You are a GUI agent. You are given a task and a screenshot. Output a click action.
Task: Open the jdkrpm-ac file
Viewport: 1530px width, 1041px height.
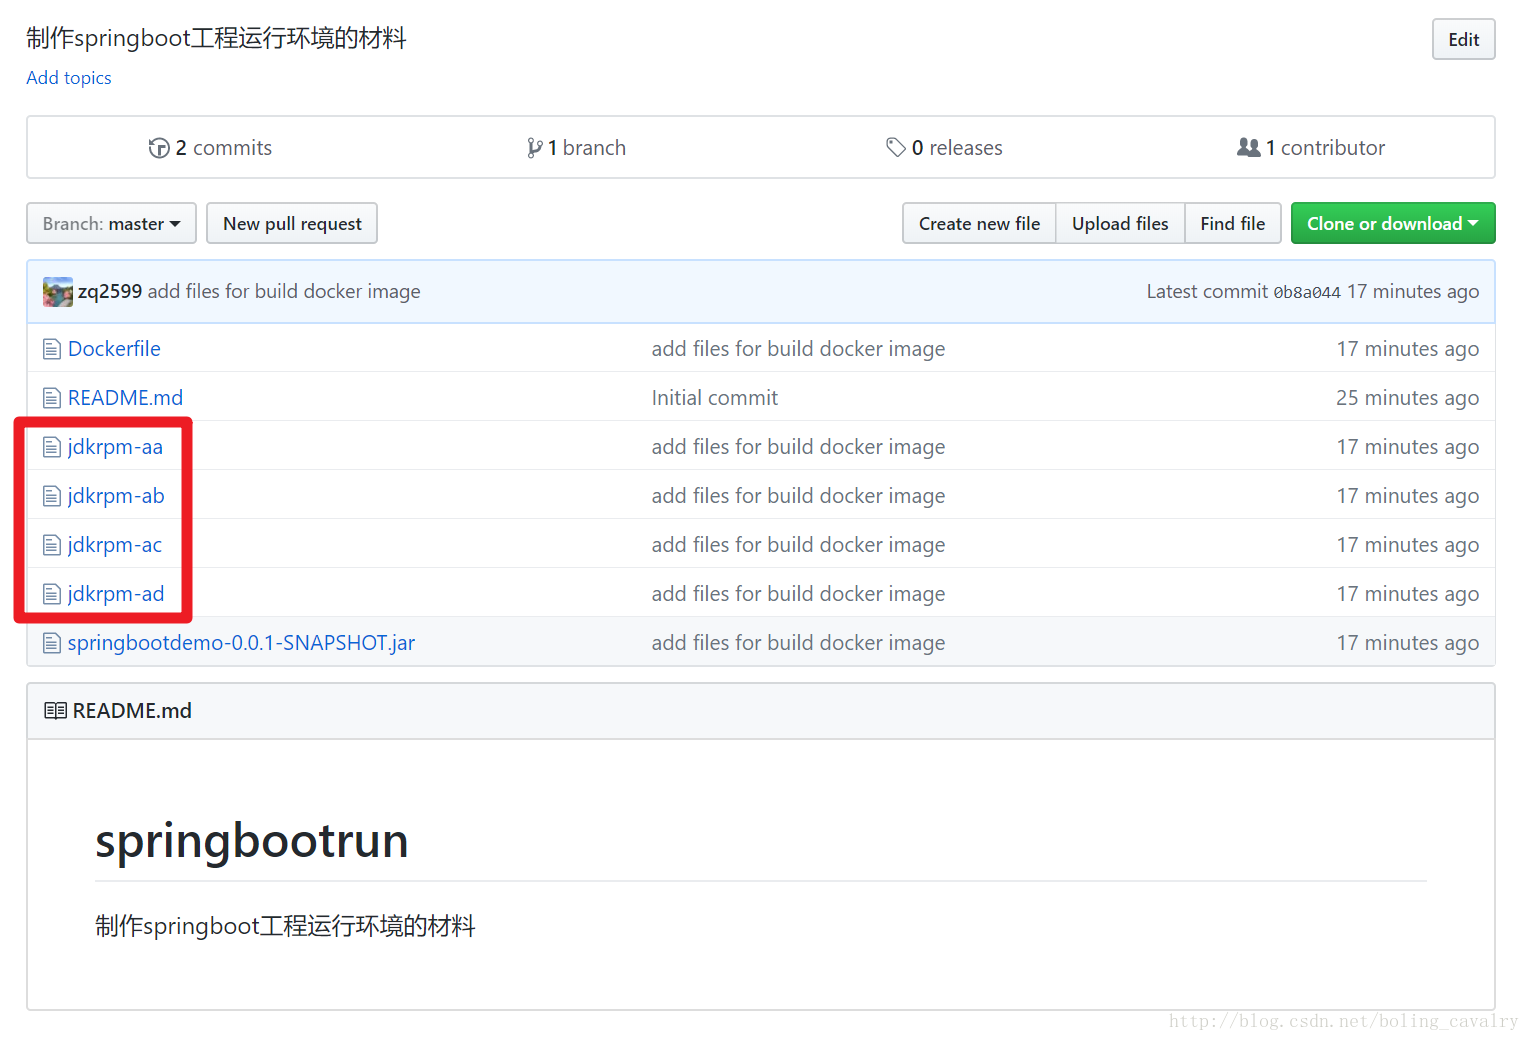(115, 545)
